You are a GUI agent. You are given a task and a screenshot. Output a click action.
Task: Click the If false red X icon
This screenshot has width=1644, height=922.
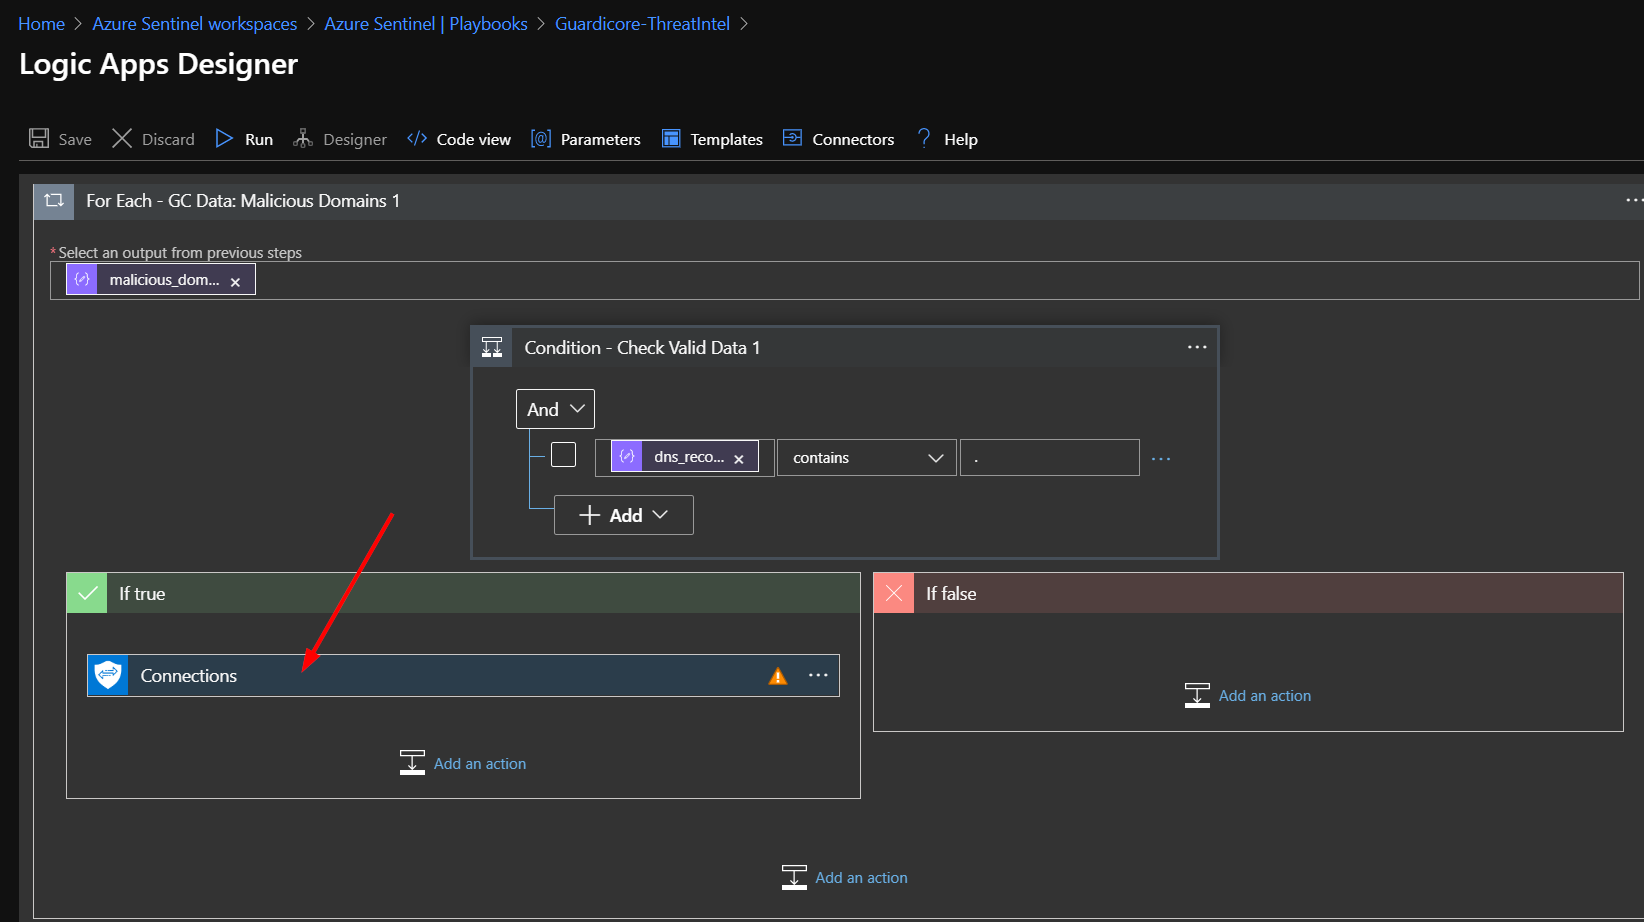pos(894,593)
